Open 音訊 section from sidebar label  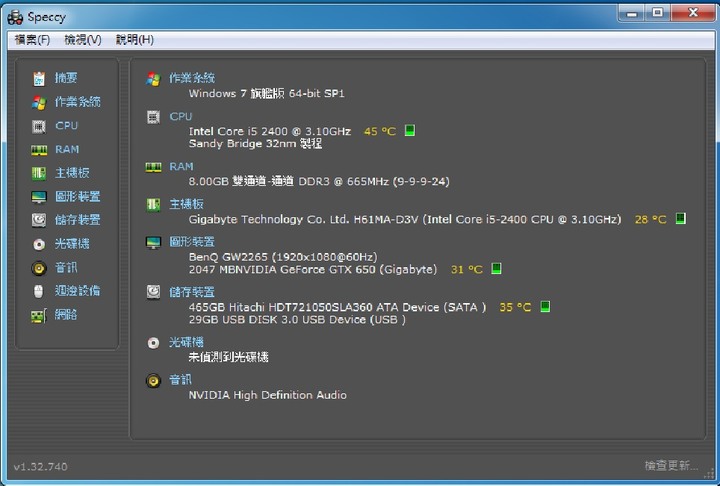66,267
